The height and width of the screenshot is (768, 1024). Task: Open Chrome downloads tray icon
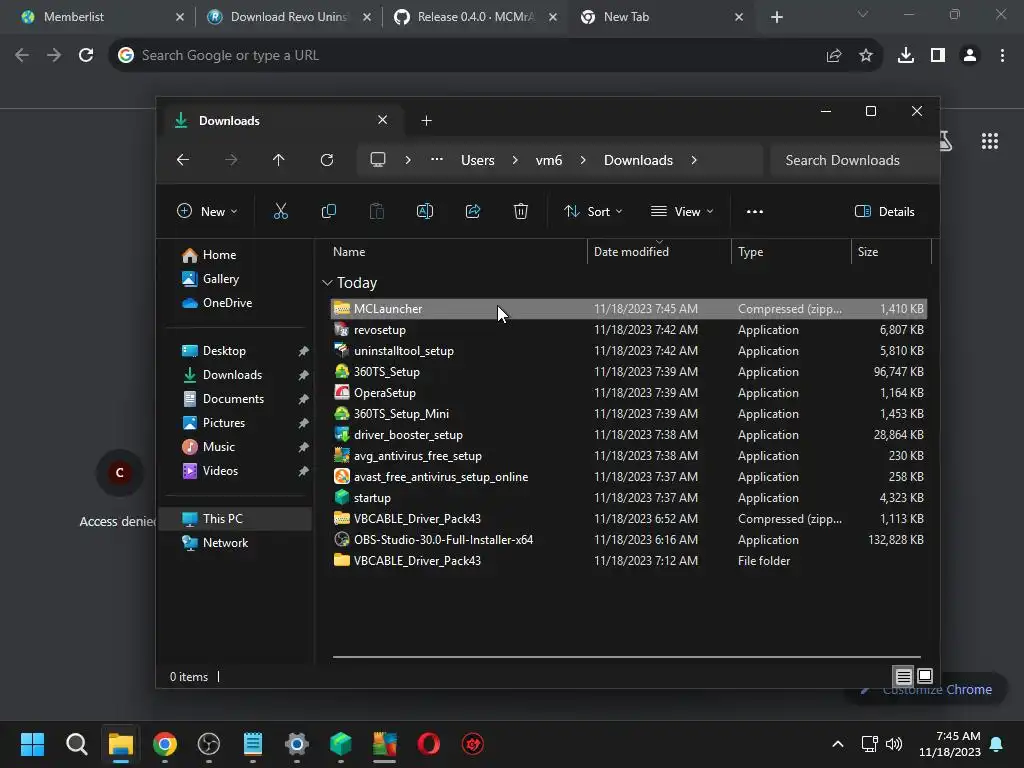point(906,56)
